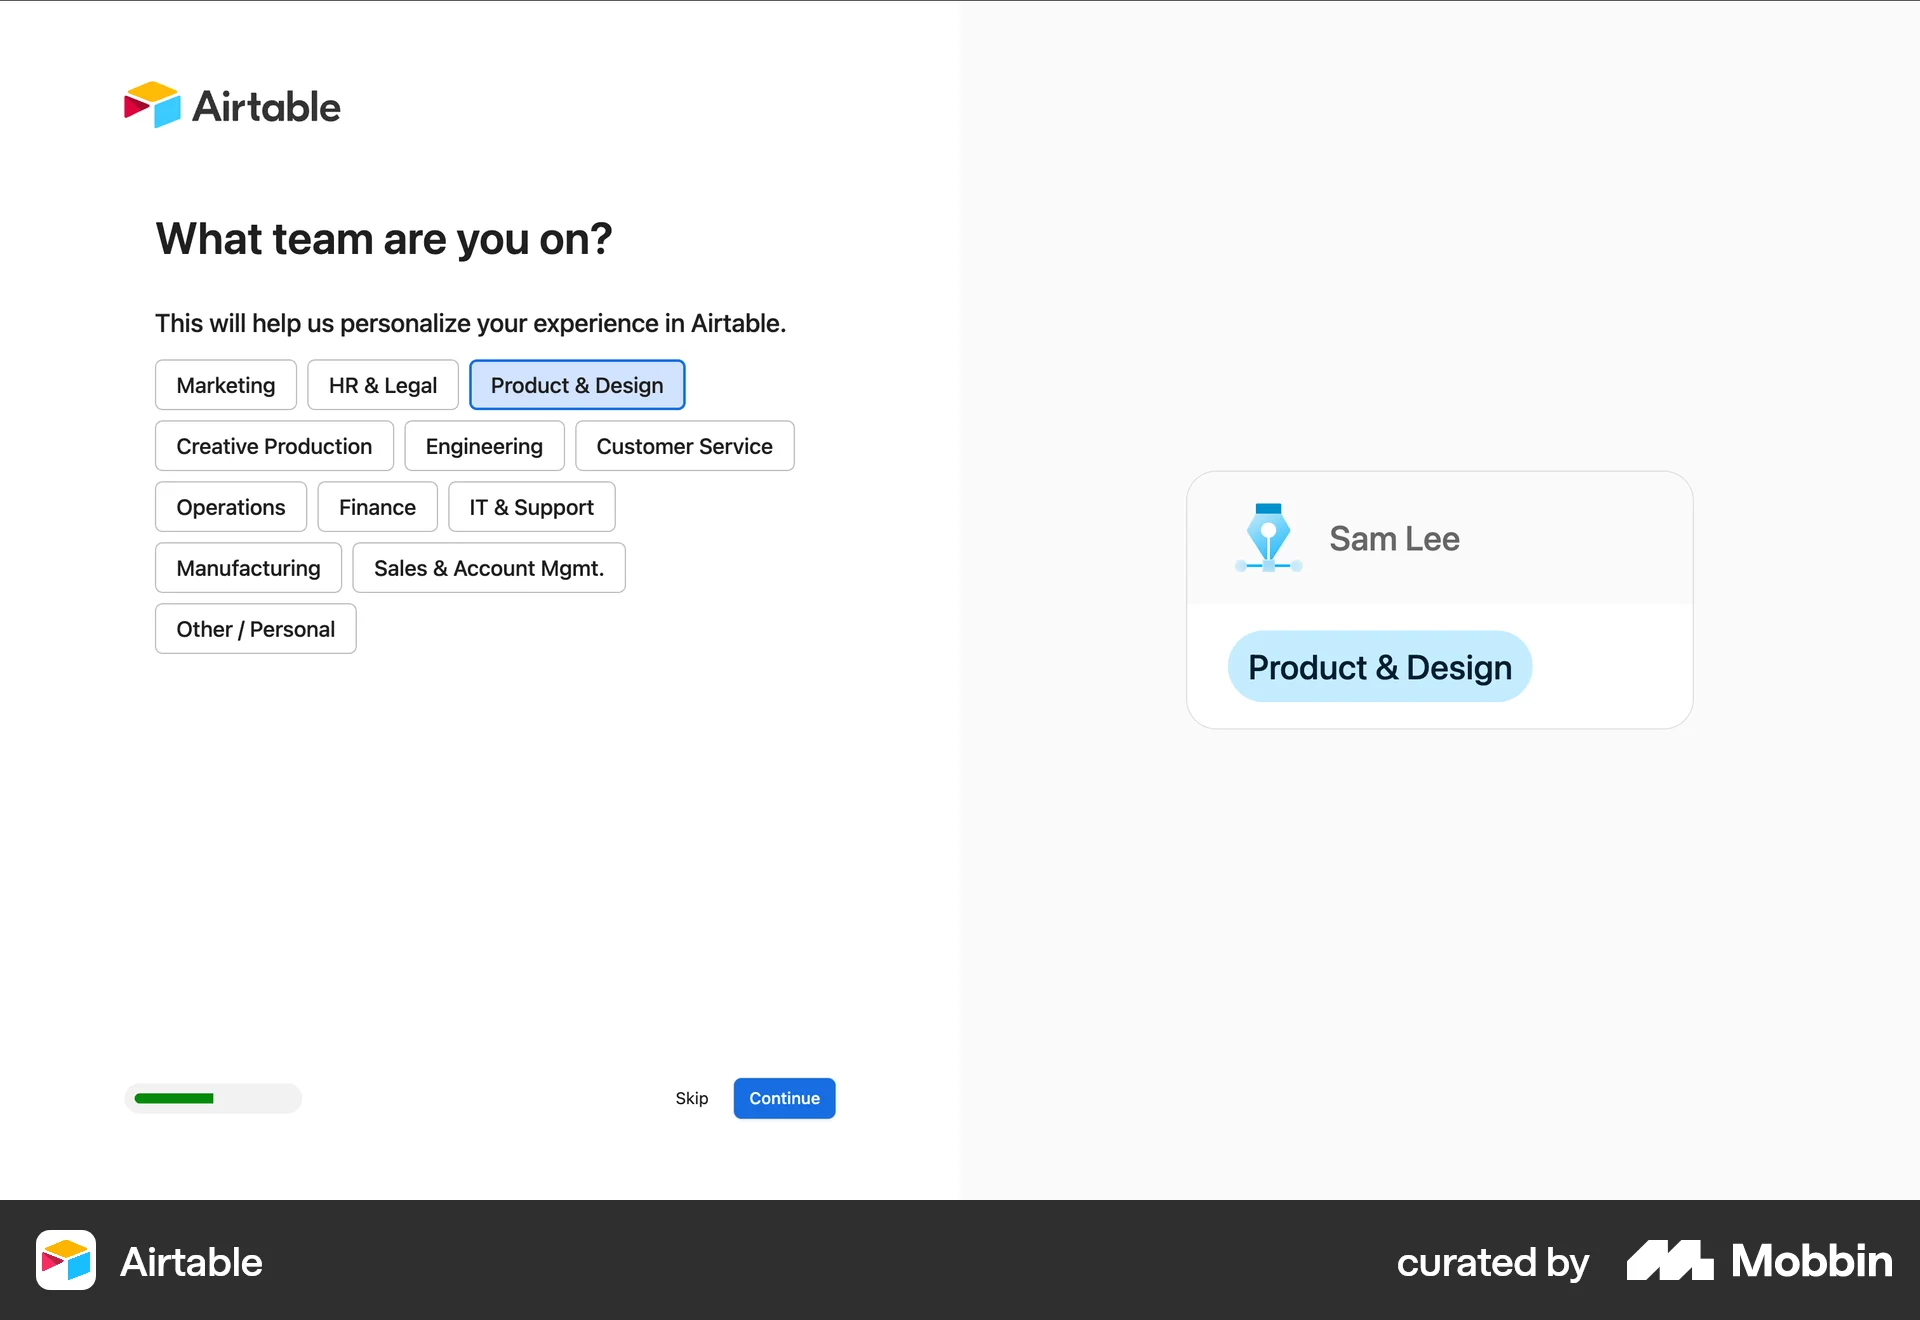
Task: Choose the Other / Personal option
Action: tap(255, 629)
